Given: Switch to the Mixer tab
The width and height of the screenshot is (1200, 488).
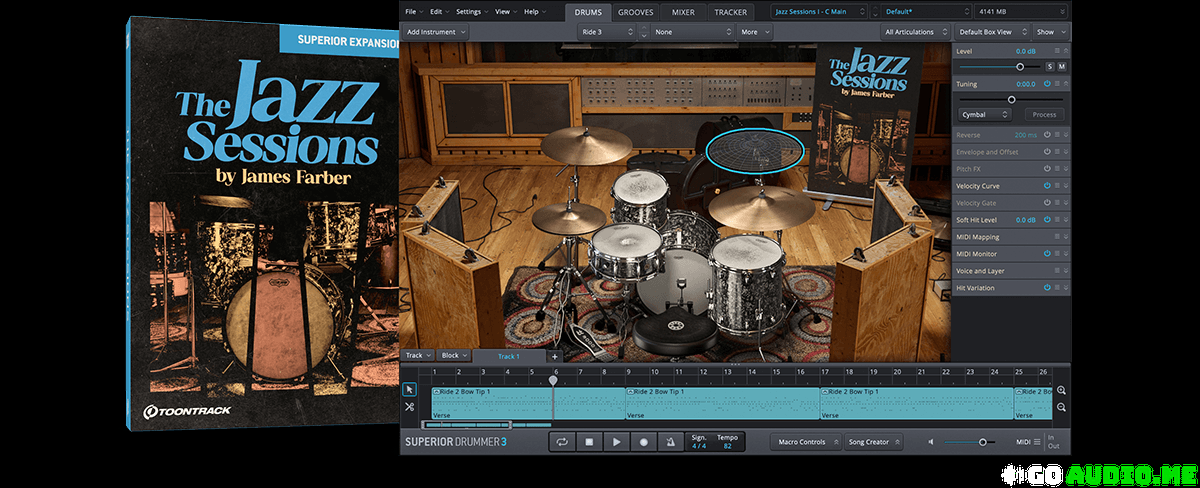Looking at the screenshot, I should click(x=685, y=12).
